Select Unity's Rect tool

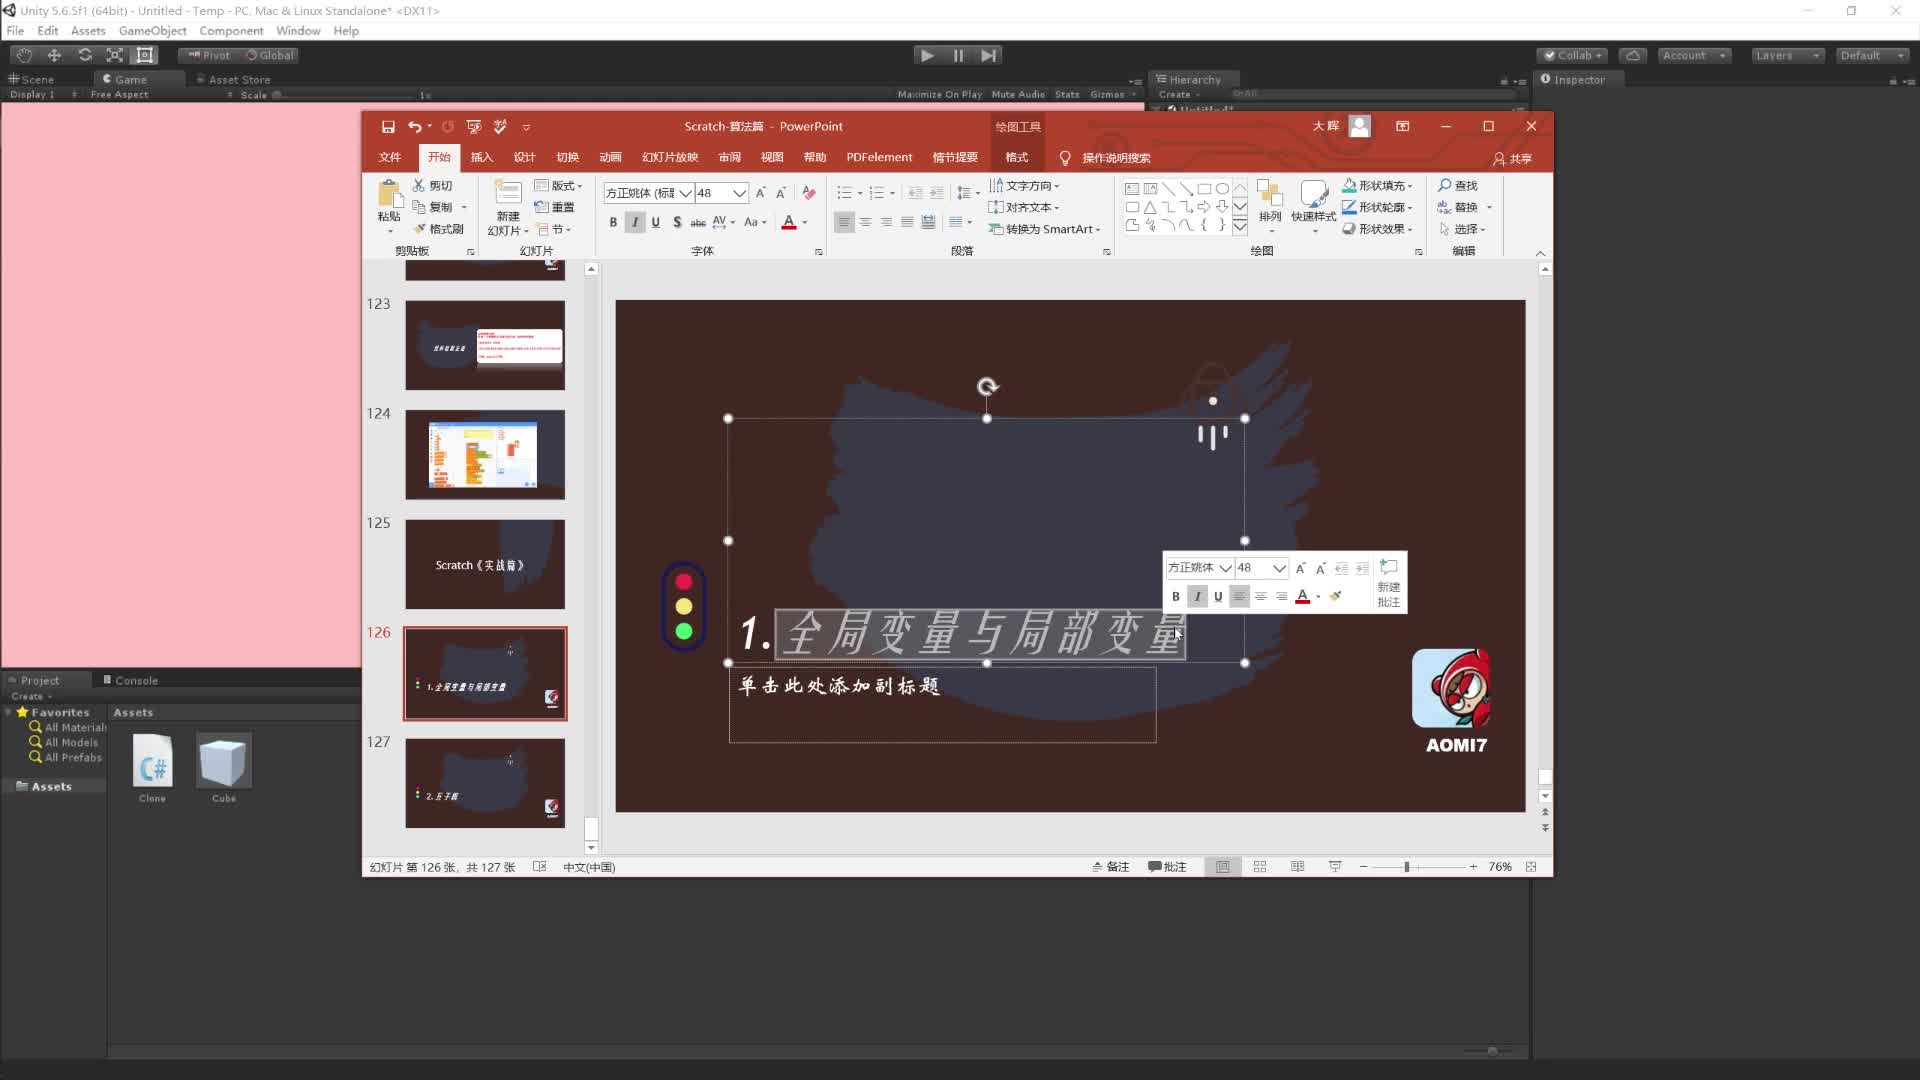145,55
